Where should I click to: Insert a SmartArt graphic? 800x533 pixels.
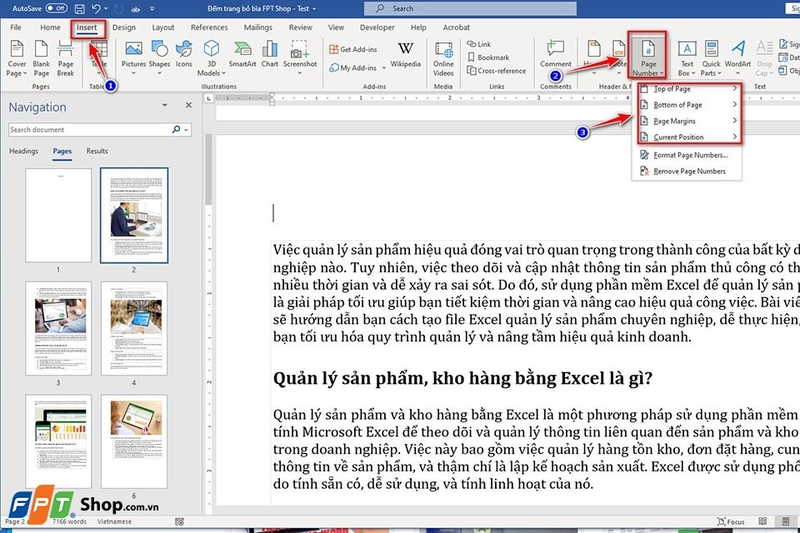tap(242, 55)
